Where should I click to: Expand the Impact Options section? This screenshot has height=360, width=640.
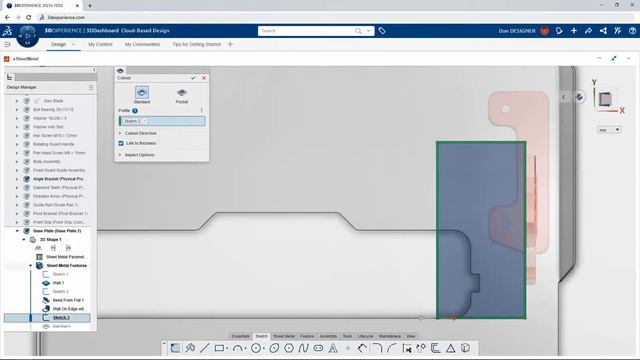click(x=120, y=155)
